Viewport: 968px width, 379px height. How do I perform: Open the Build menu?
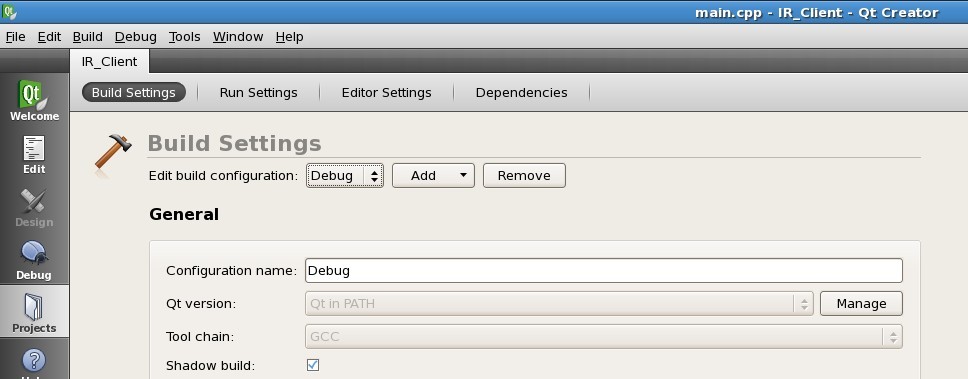88,37
